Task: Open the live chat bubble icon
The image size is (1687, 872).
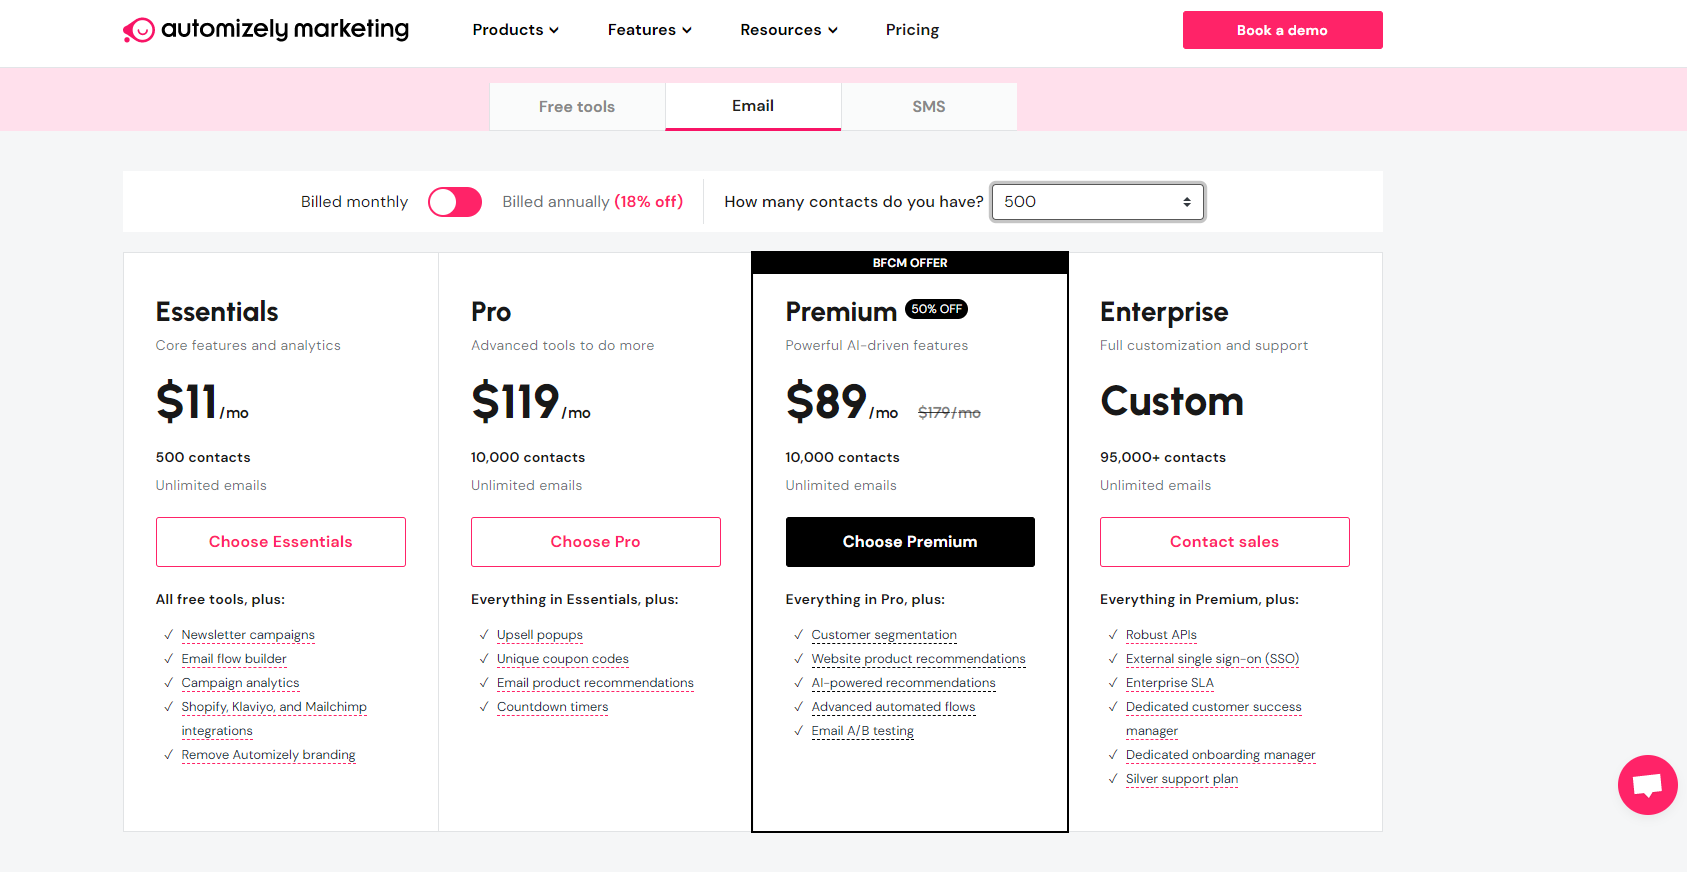Action: click(1647, 785)
